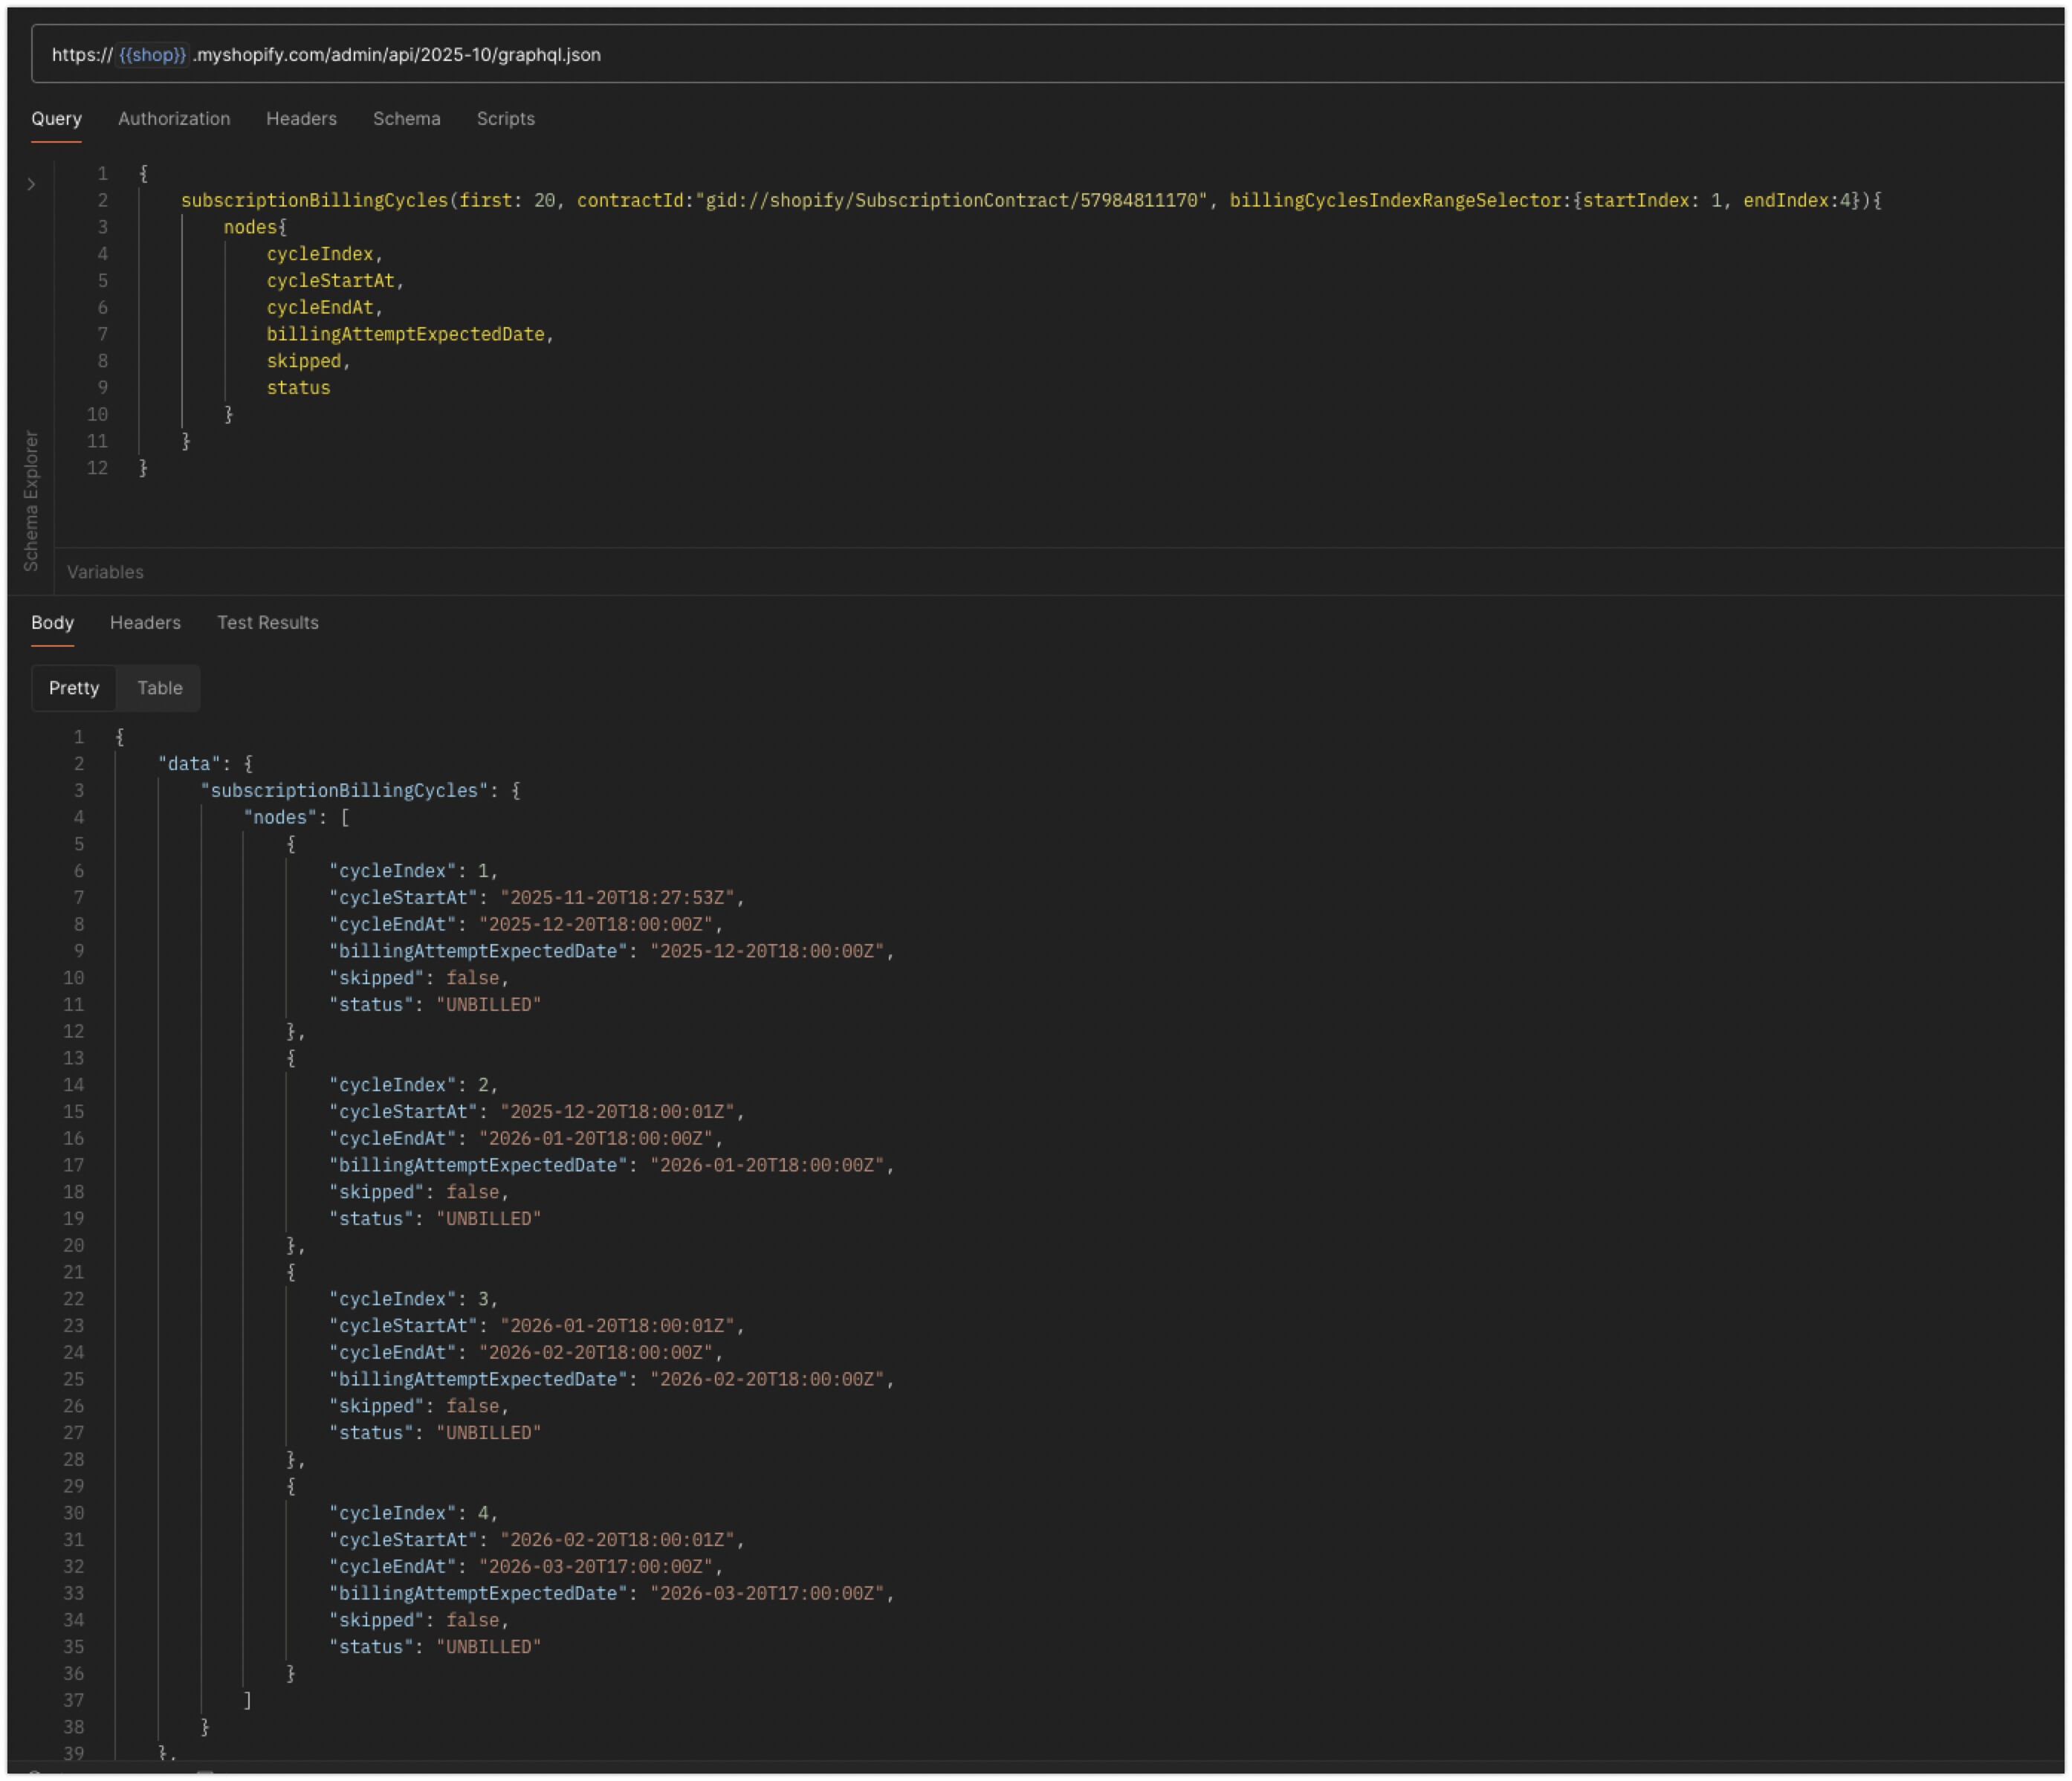
Task: Click the cycleIndex 4 response line
Action: [413, 1513]
